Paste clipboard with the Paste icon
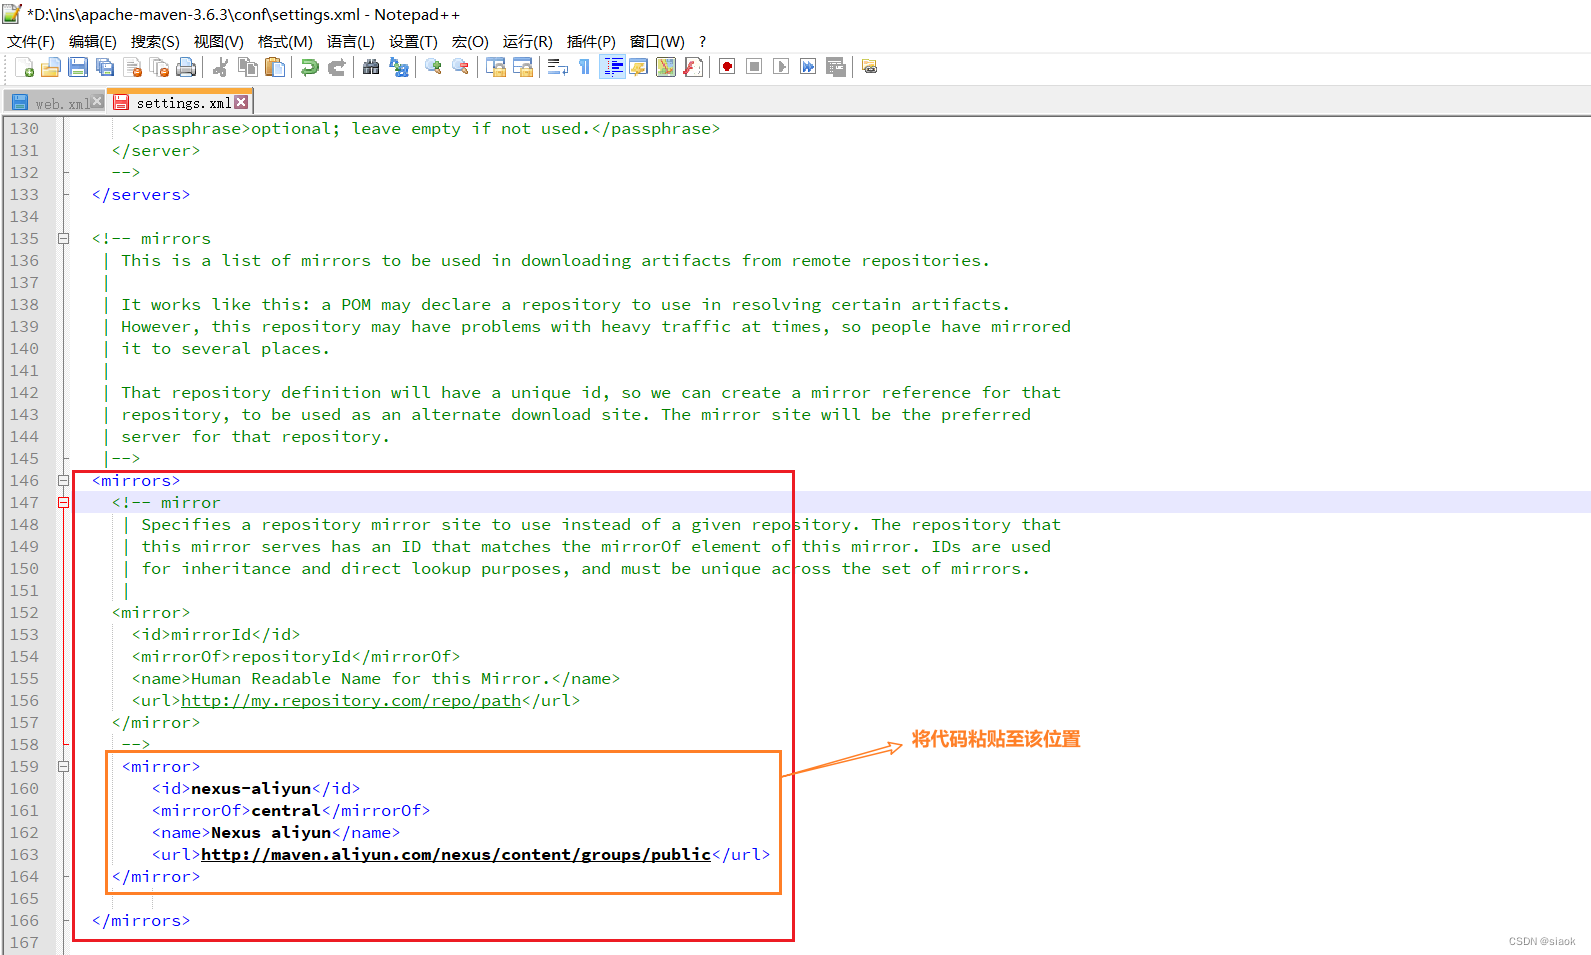1591x955 pixels. 275,67
